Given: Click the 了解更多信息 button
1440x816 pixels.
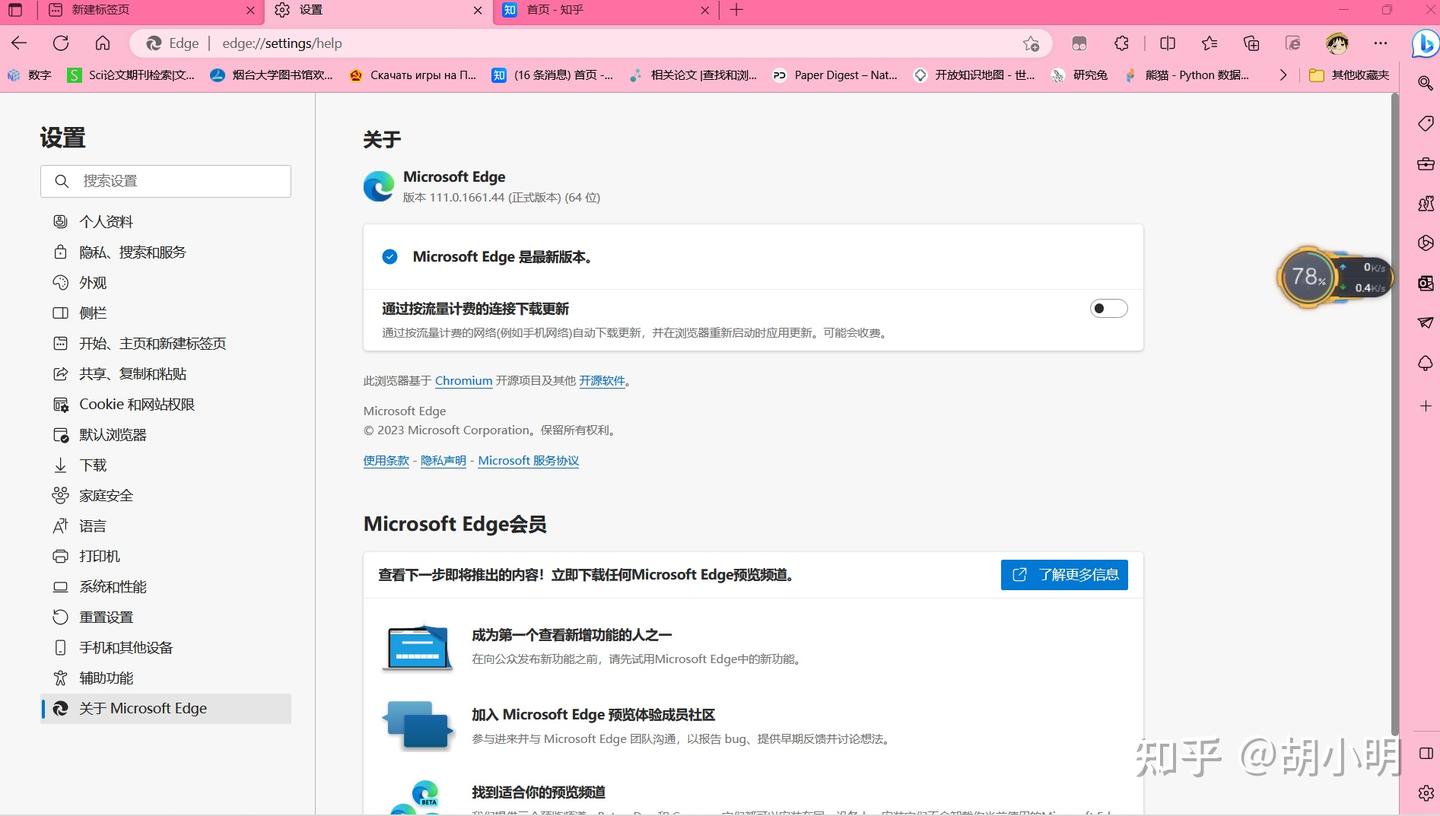Looking at the screenshot, I should (x=1064, y=575).
